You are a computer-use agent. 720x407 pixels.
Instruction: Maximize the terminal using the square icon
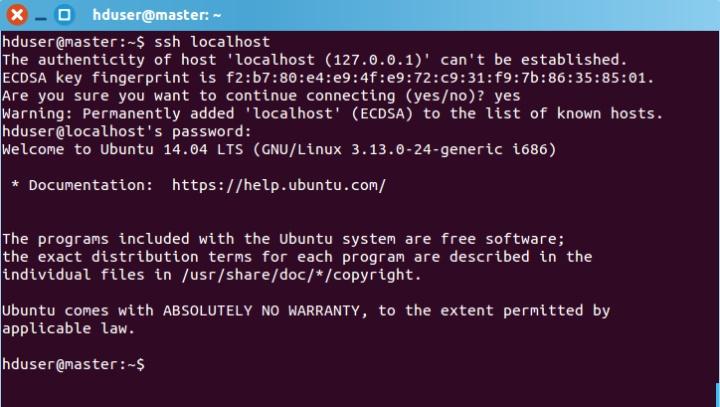pos(64,15)
